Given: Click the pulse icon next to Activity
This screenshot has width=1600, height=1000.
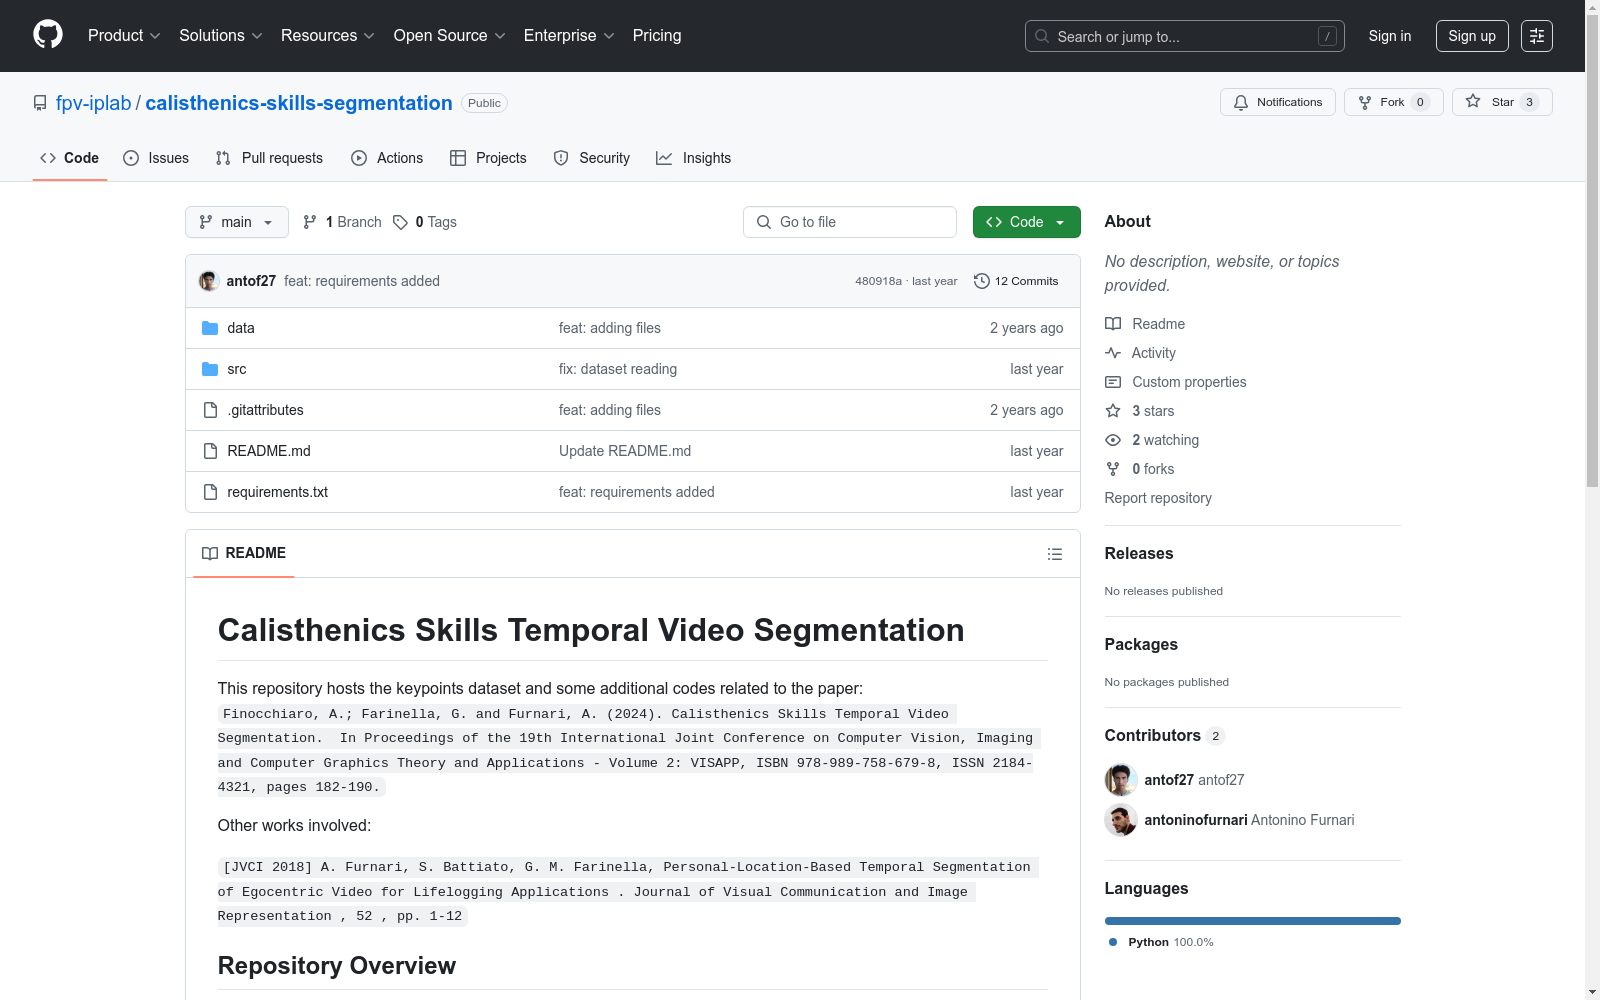Looking at the screenshot, I should pos(1113,353).
